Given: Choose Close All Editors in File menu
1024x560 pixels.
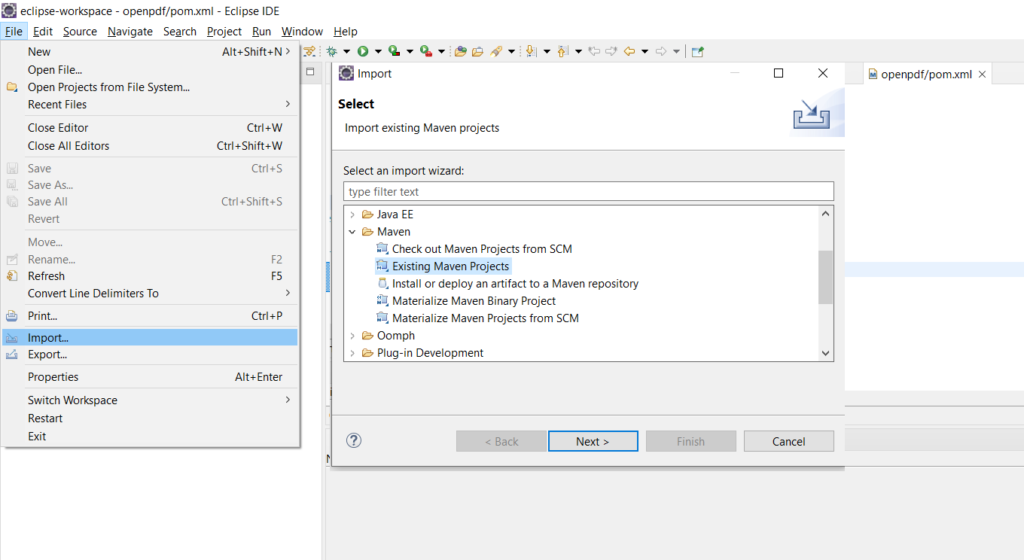Looking at the screenshot, I should pyautogui.click(x=150, y=146).
